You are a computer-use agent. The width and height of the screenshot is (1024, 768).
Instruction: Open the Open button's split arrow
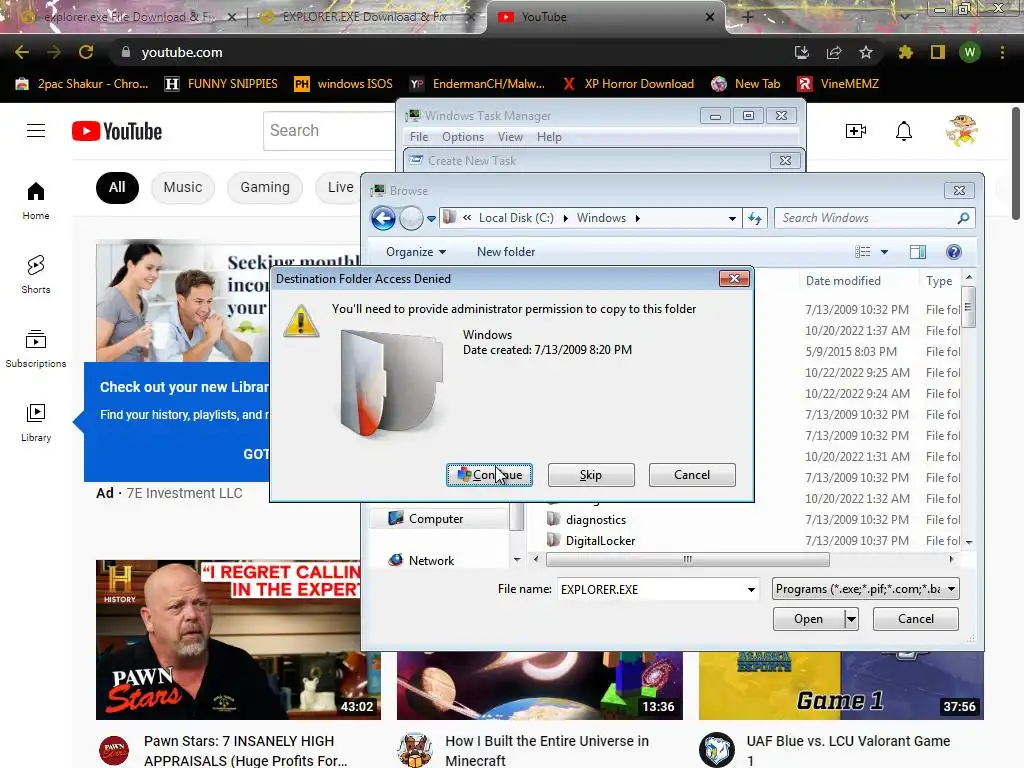click(x=851, y=618)
